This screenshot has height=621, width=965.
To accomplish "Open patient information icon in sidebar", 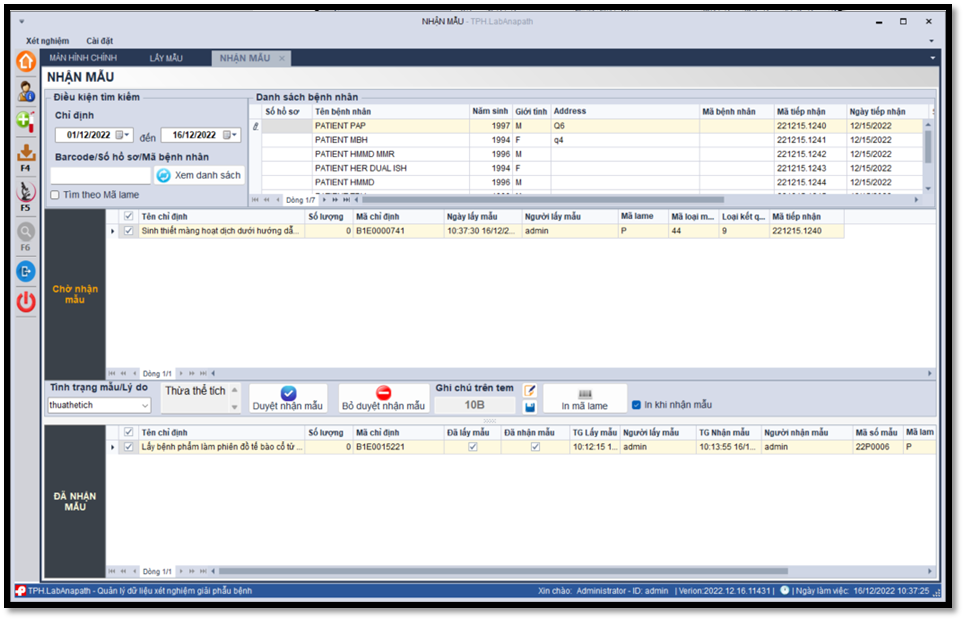I will 26,92.
